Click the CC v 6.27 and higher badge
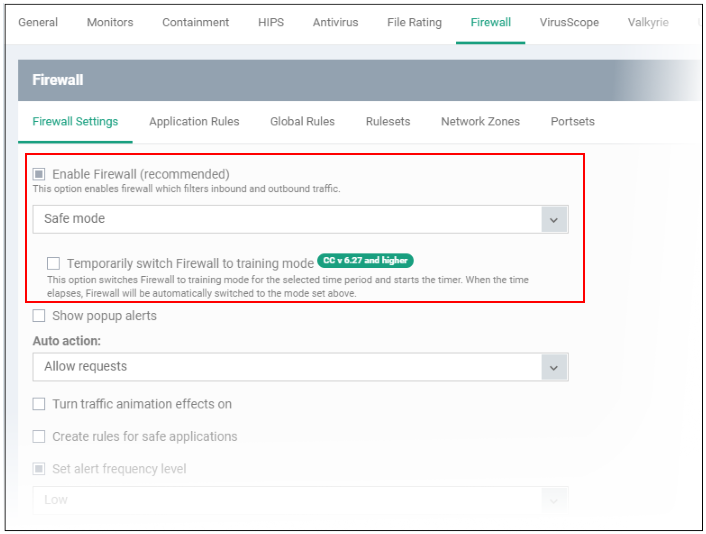The width and height of the screenshot is (706, 534). 366,260
